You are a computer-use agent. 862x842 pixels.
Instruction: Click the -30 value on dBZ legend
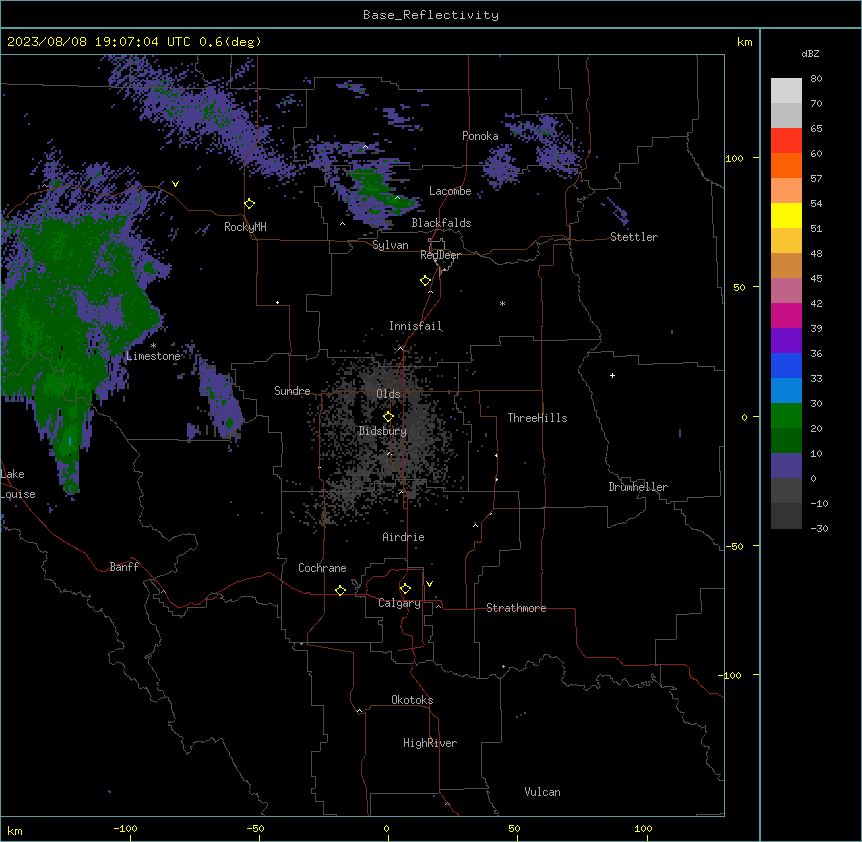(x=819, y=528)
